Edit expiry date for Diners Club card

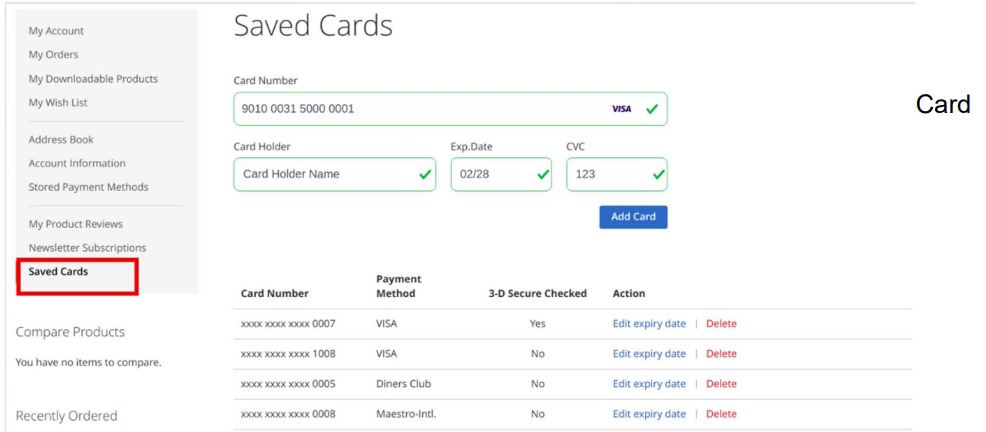[x=649, y=384]
